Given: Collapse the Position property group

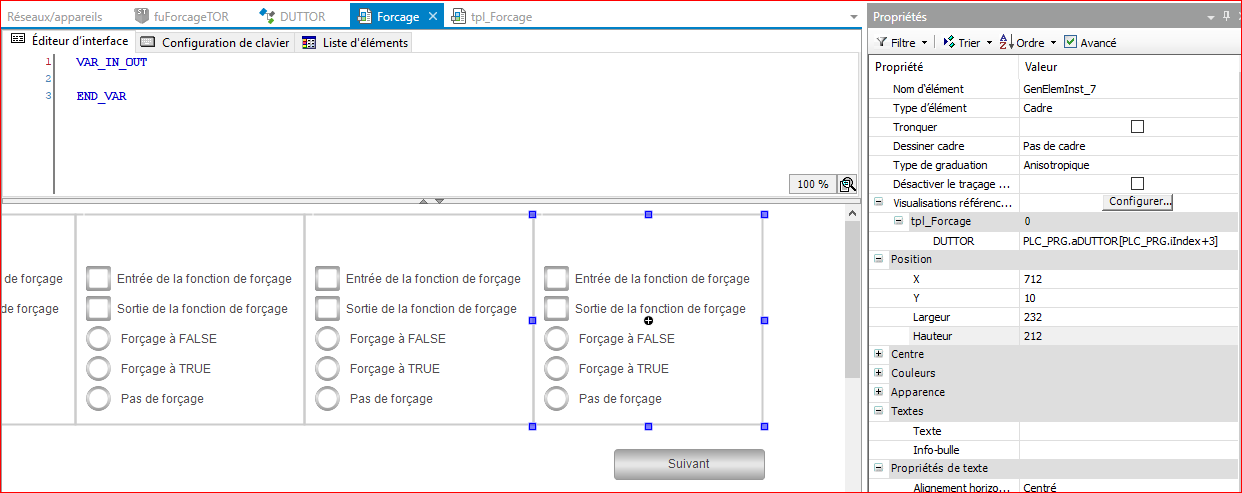Looking at the screenshot, I should coord(879,259).
